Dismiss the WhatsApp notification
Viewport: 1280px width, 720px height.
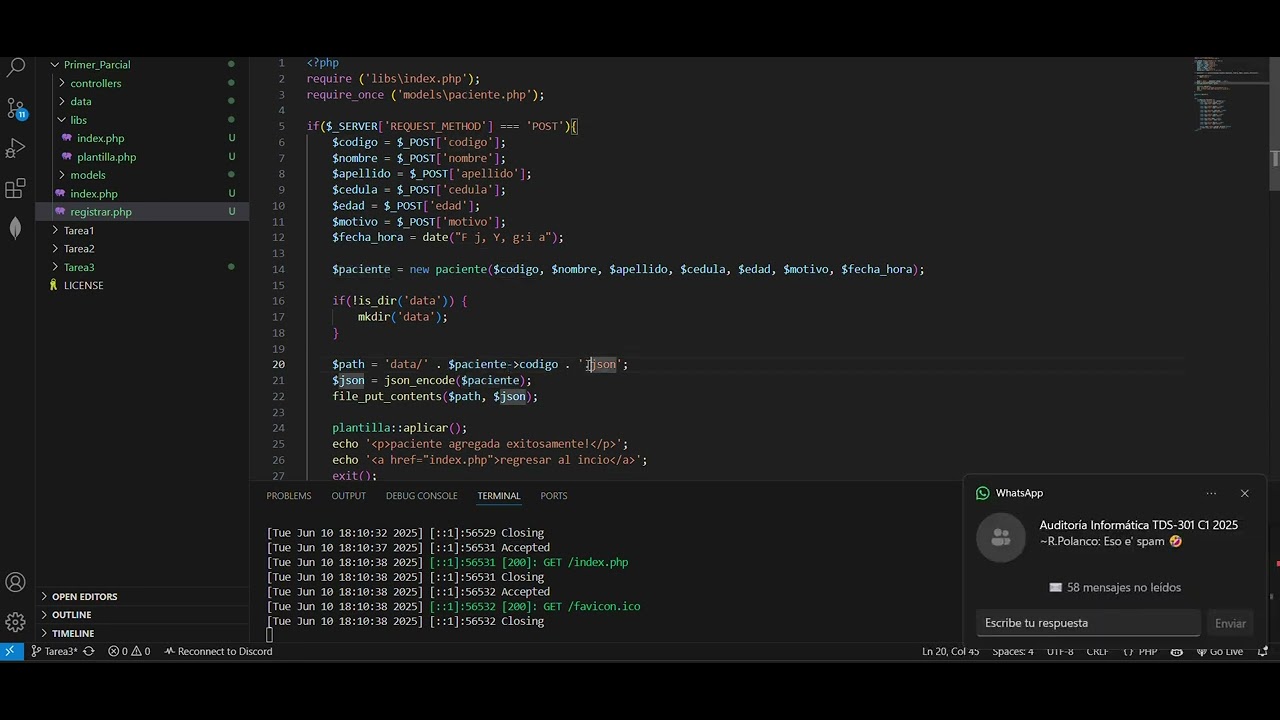coord(1244,493)
